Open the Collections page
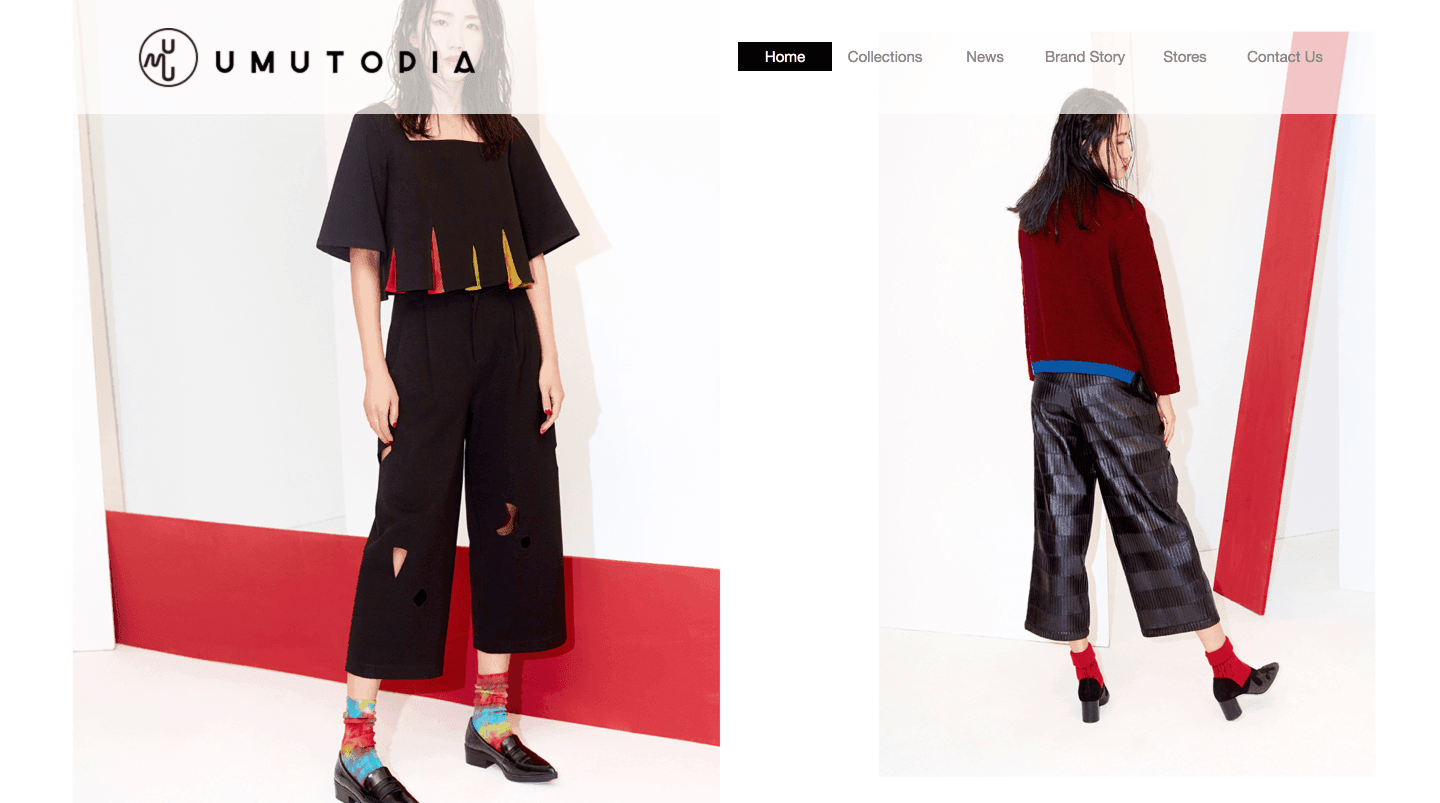1440x803 pixels. click(x=885, y=57)
